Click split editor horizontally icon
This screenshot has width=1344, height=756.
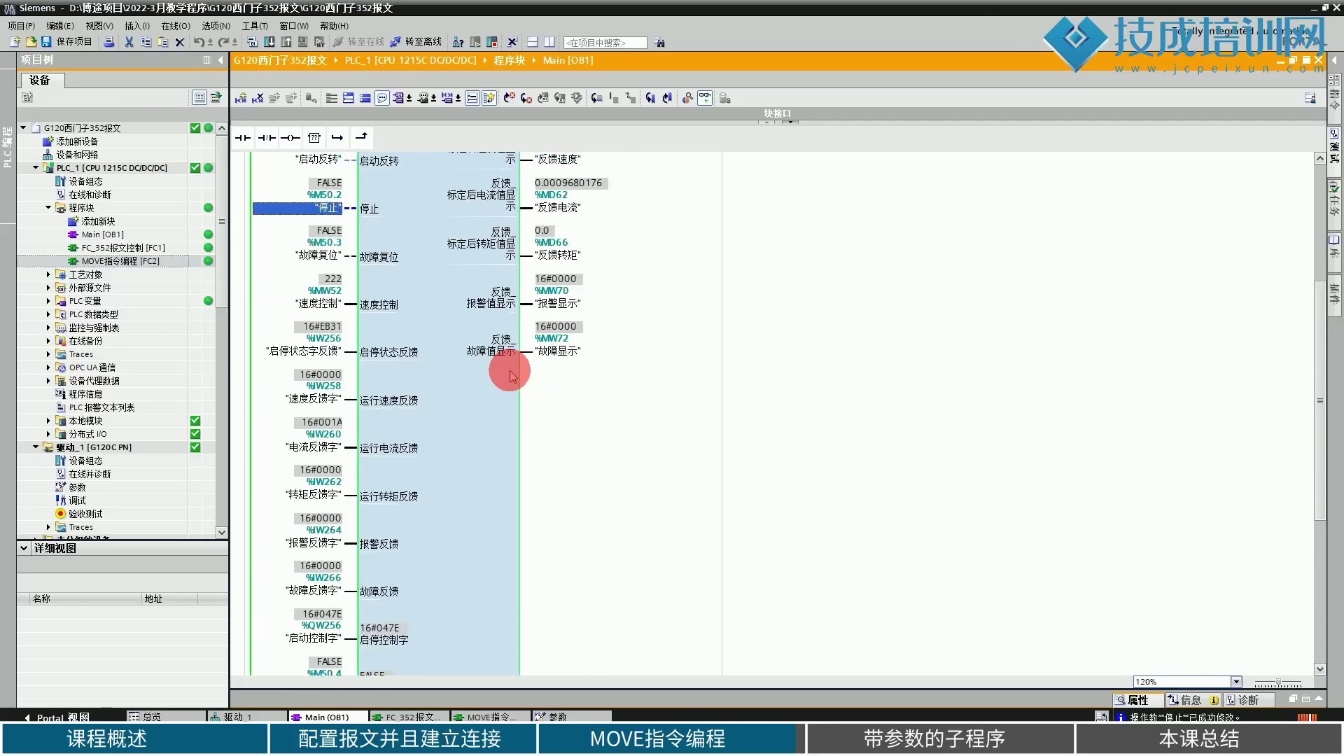click(532, 42)
